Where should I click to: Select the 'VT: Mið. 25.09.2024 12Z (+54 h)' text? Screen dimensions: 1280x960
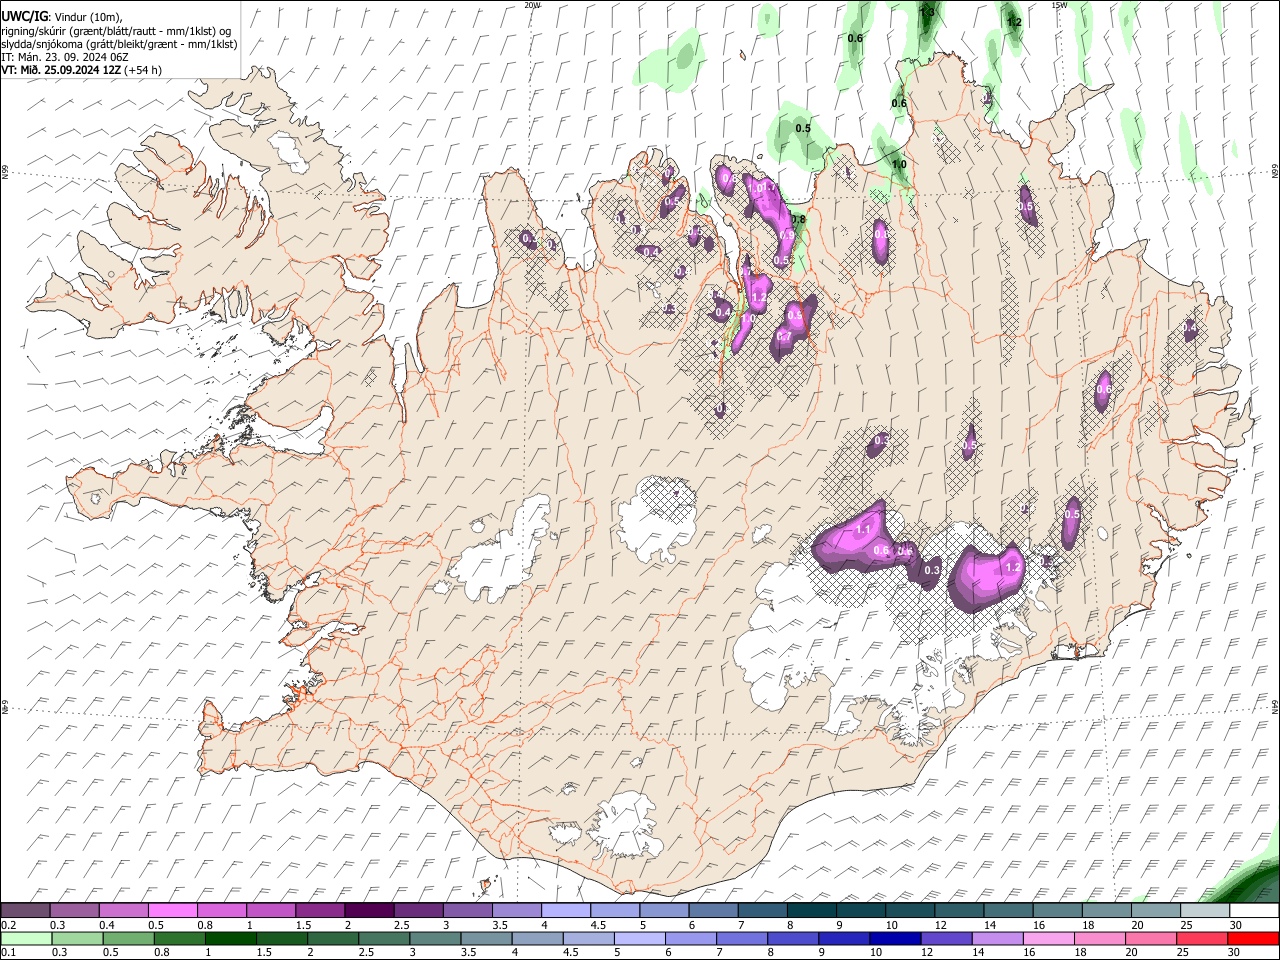tap(82, 70)
